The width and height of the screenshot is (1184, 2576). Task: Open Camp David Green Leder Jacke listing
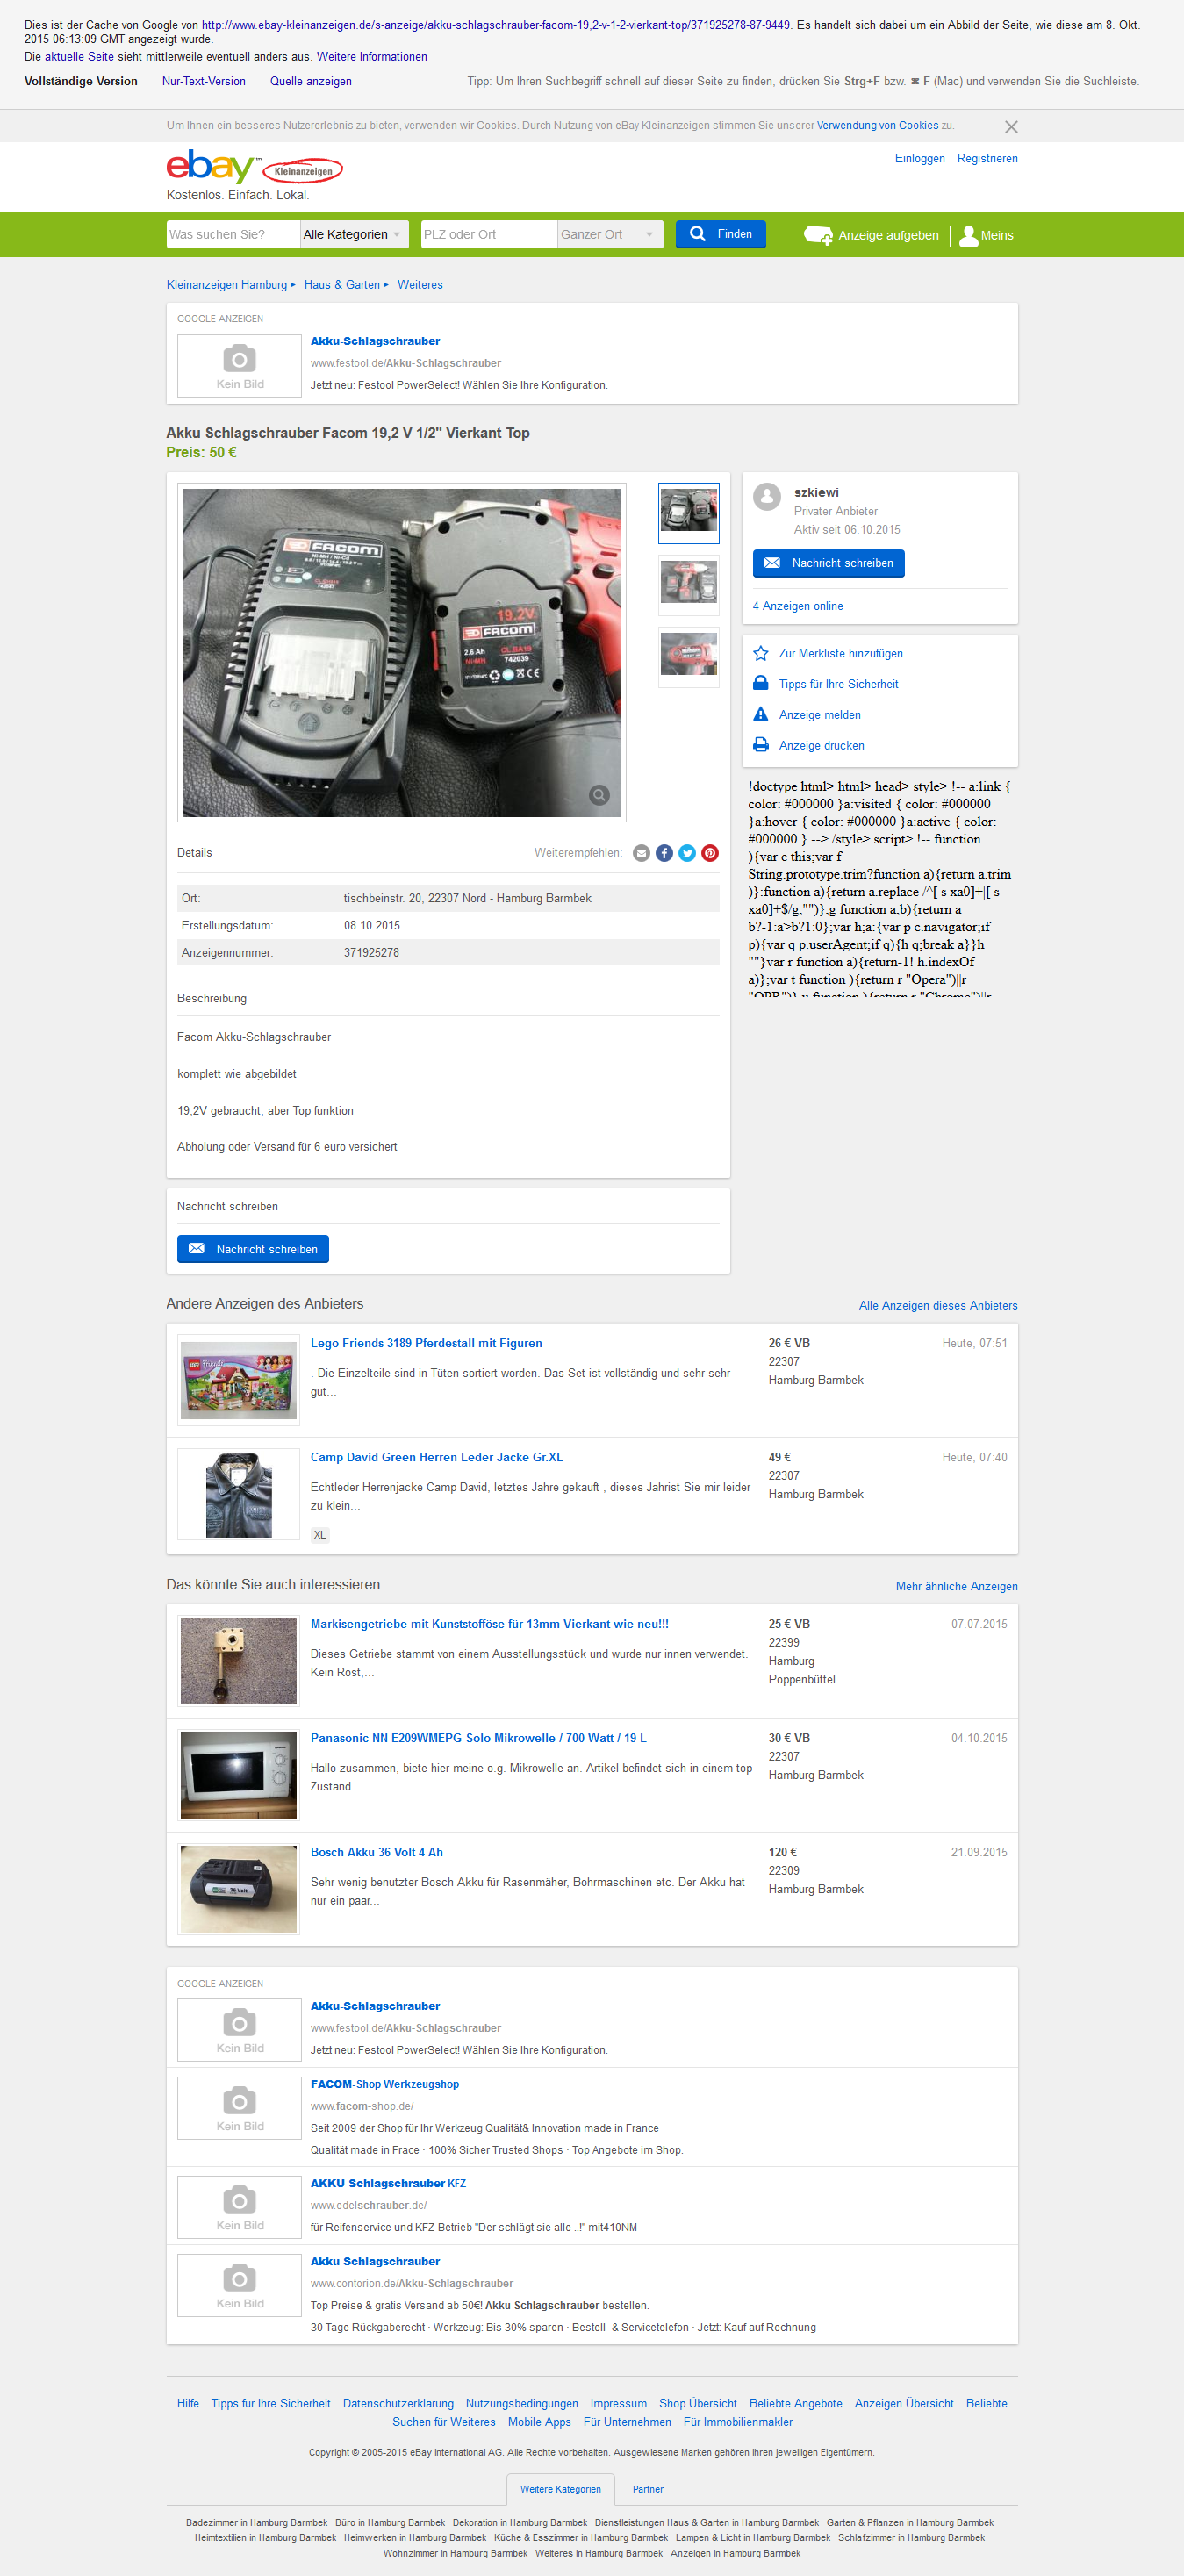(x=436, y=1457)
